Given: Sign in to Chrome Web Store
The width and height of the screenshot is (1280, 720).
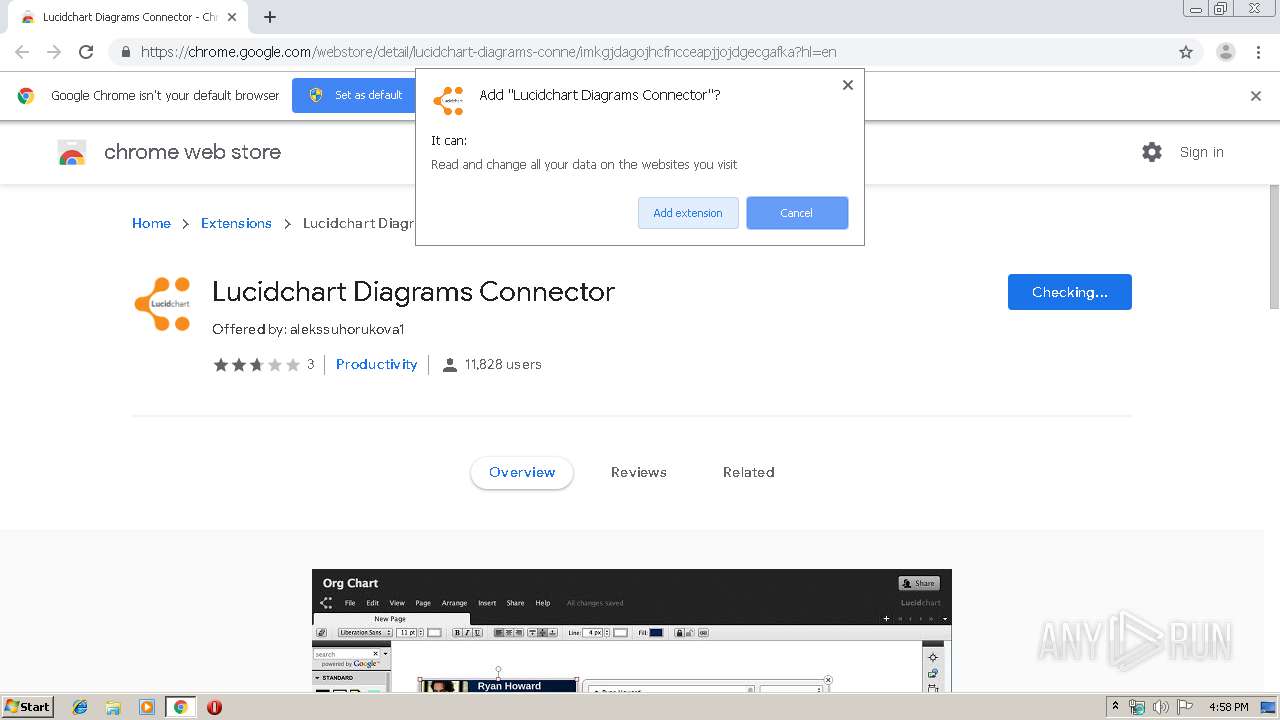Looking at the screenshot, I should pyautogui.click(x=1201, y=152).
